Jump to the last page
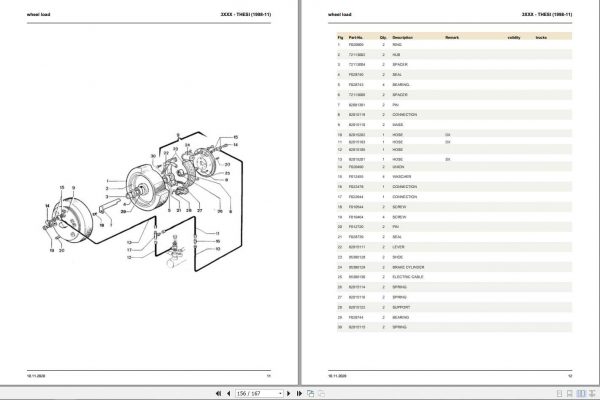 click(x=299, y=393)
